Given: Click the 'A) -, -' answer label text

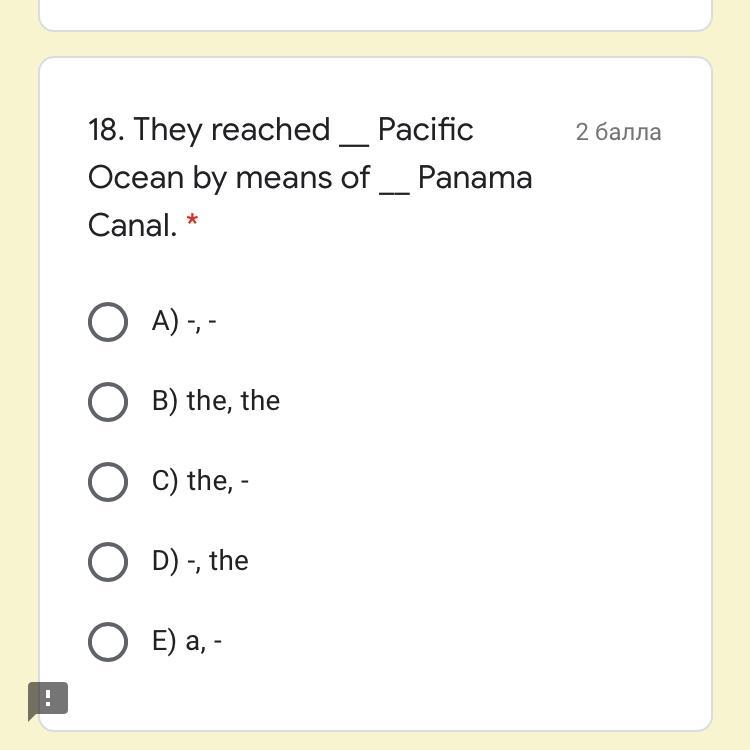Looking at the screenshot, I should tap(184, 321).
